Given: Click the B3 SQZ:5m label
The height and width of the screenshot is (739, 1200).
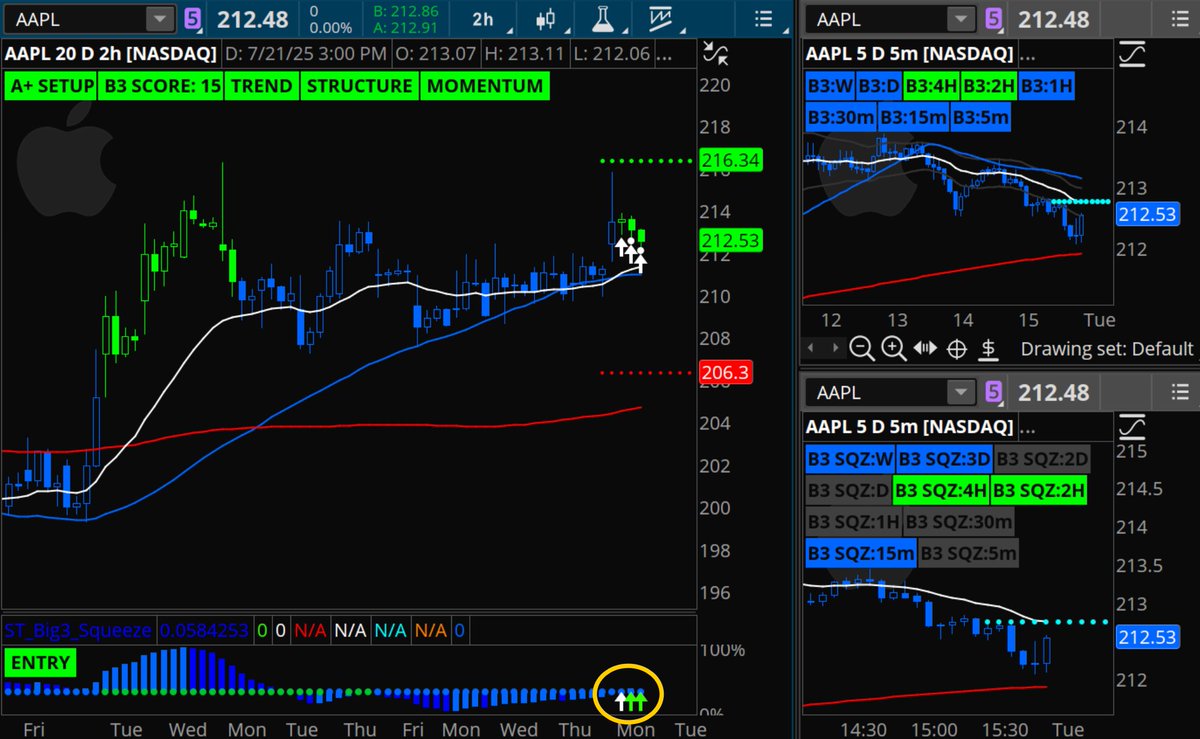Looking at the screenshot, I should 969,553.
